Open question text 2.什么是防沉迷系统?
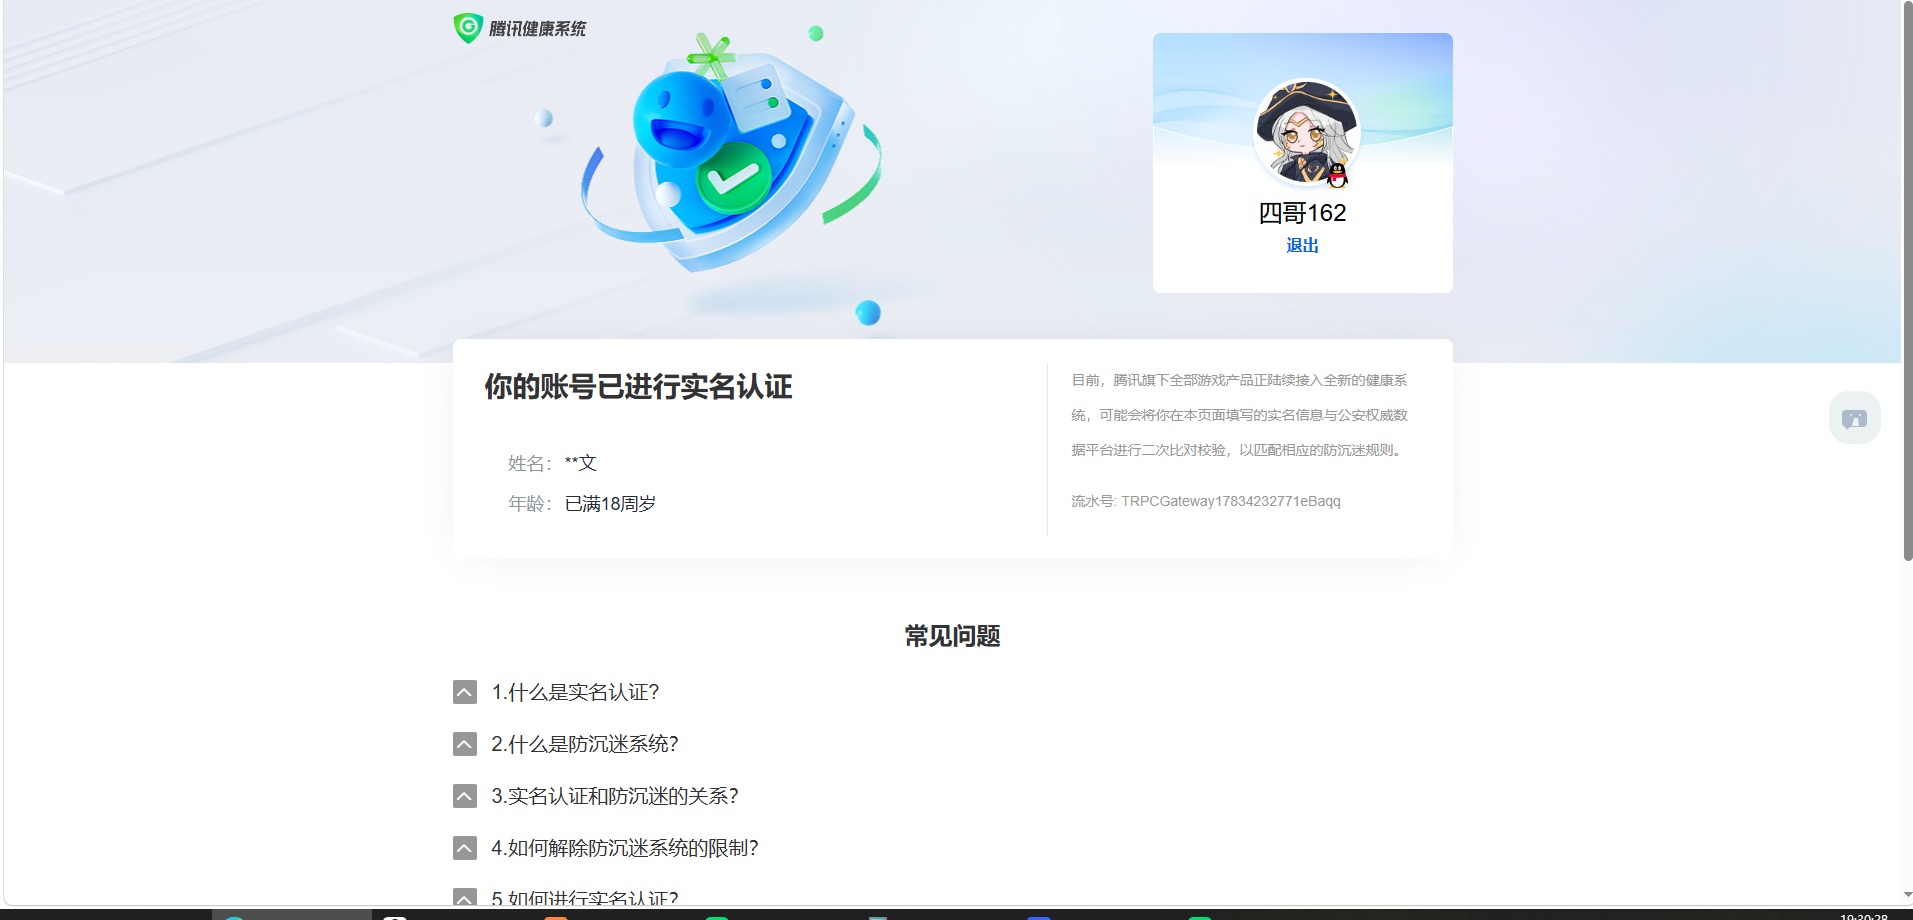 point(585,744)
